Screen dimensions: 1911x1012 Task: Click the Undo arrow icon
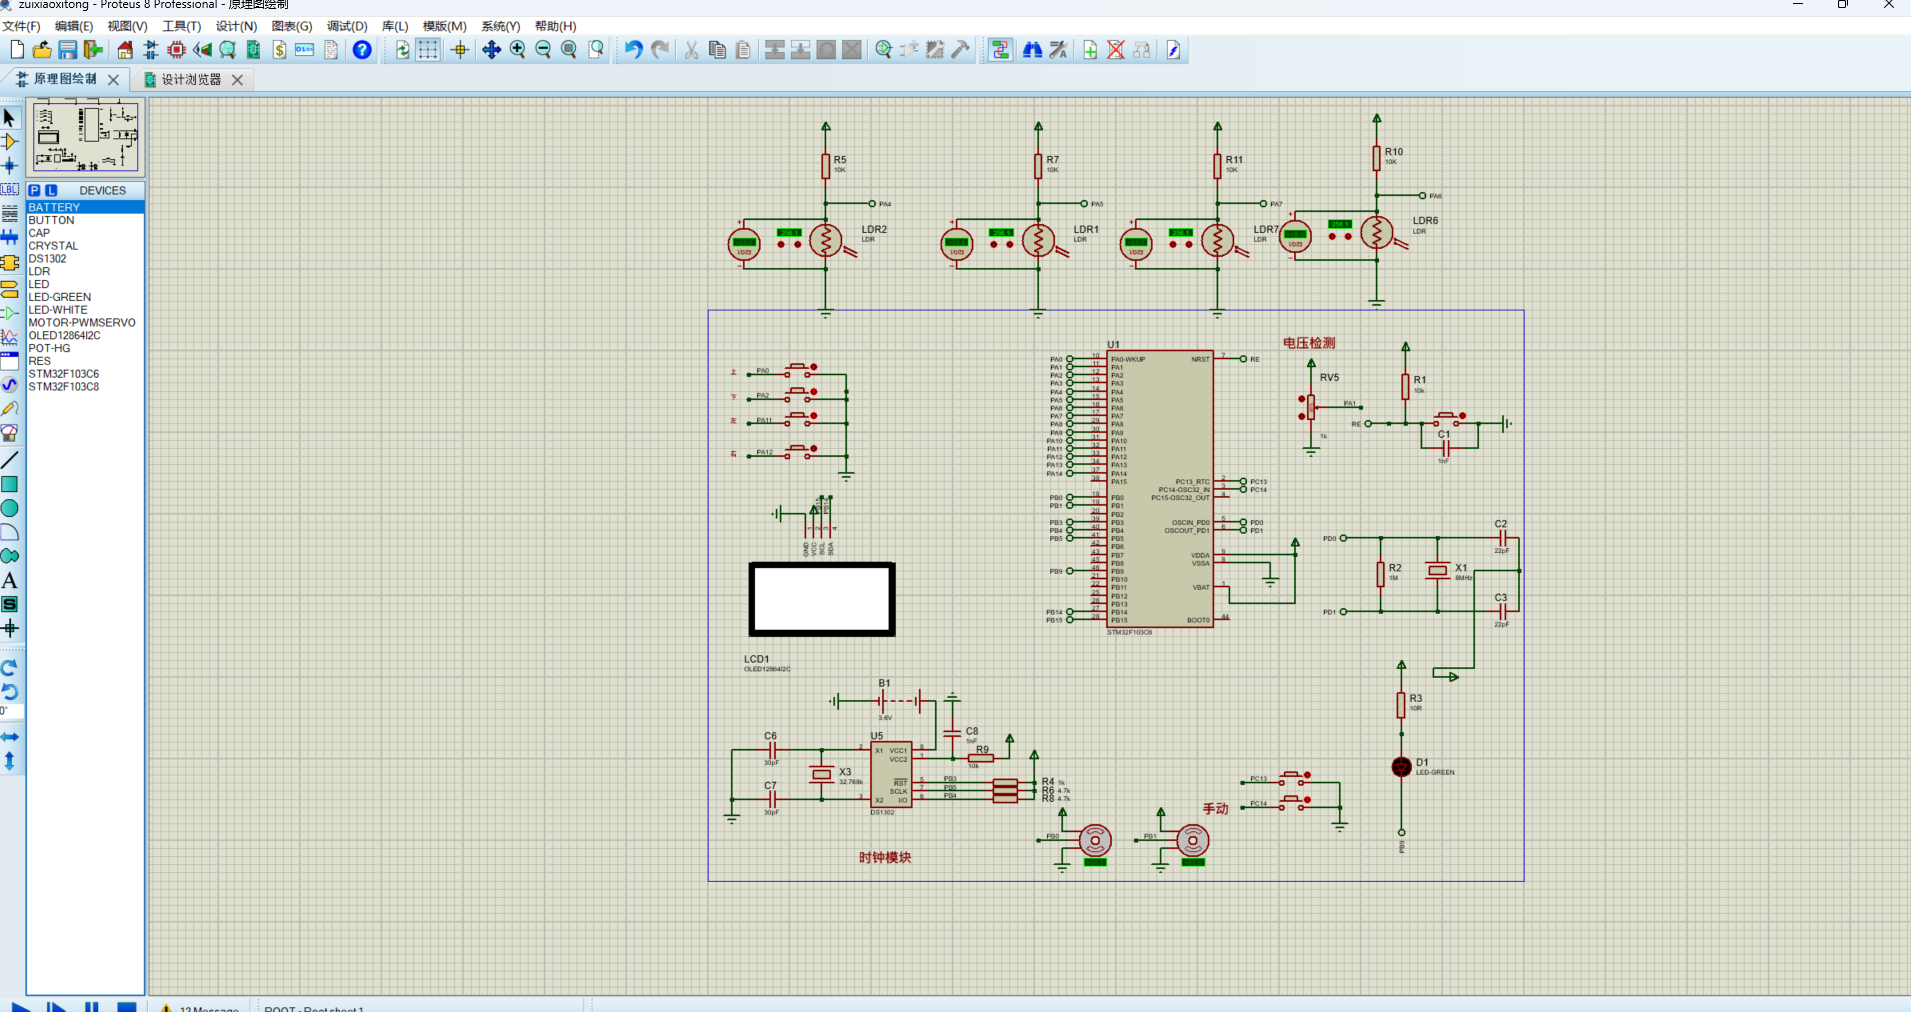(633, 50)
